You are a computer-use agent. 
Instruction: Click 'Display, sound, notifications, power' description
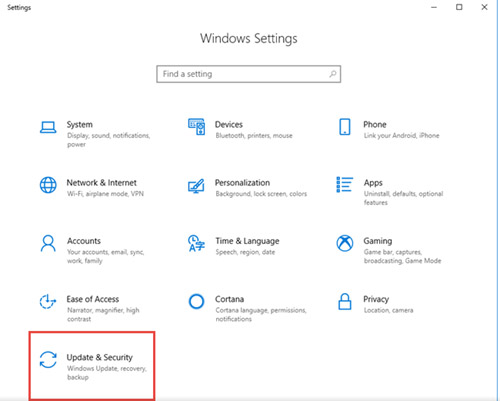point(108,140)
